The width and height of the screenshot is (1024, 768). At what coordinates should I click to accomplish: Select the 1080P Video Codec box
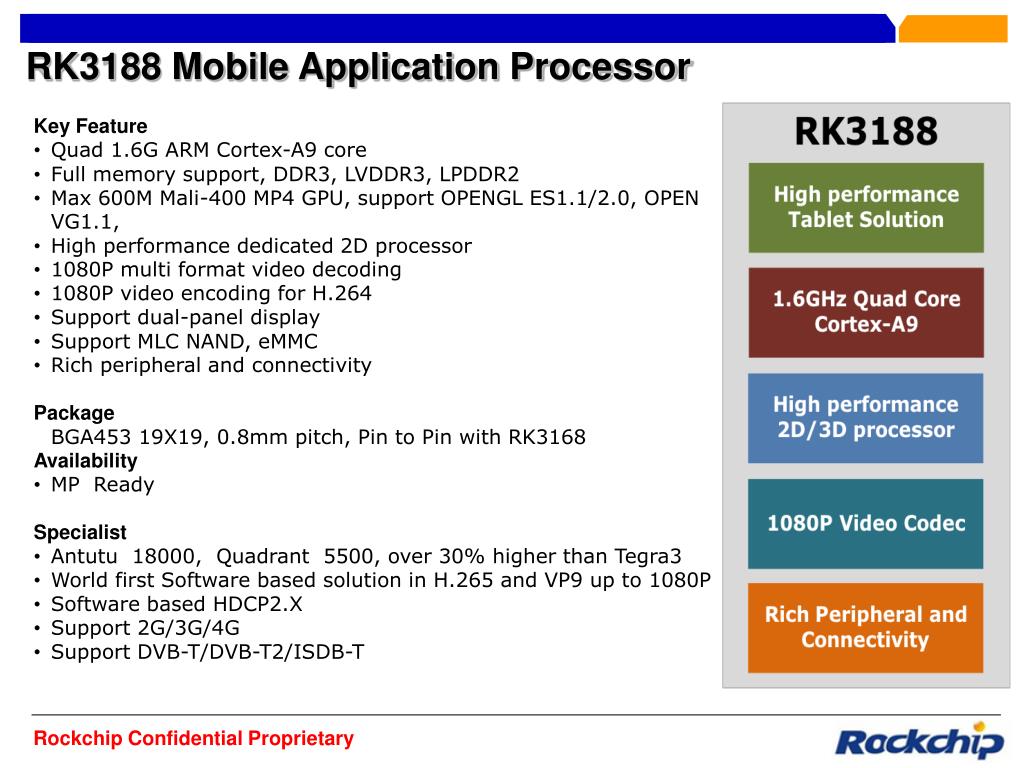(x=865, y=524)
